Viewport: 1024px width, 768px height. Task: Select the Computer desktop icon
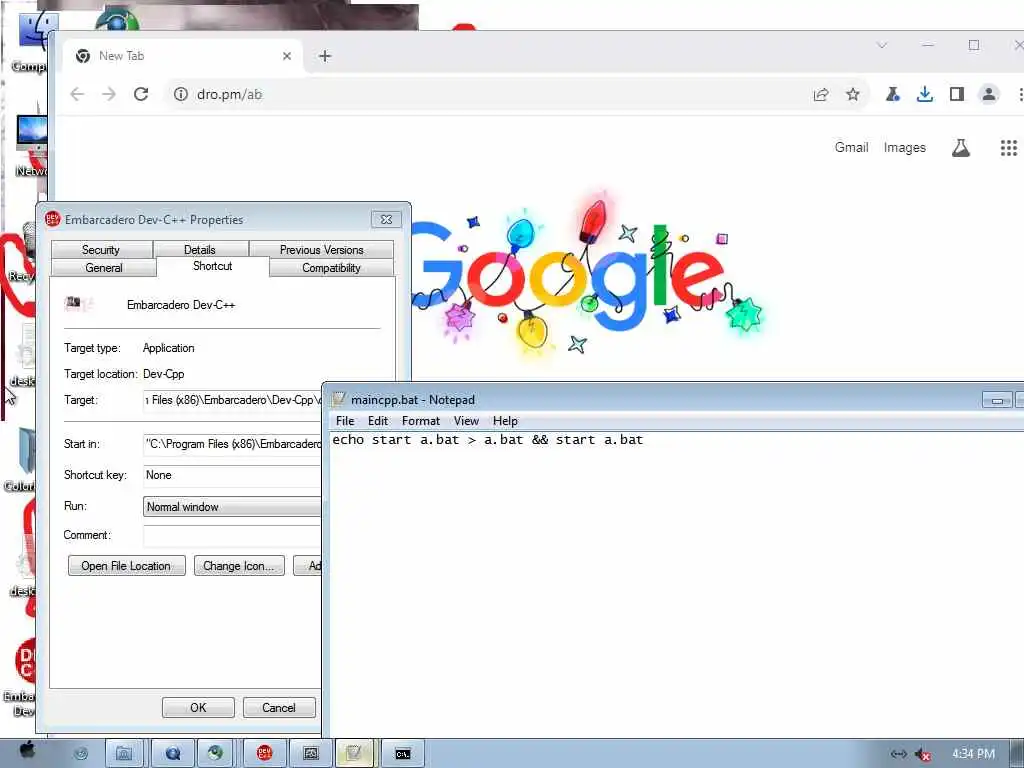(29, 40)
